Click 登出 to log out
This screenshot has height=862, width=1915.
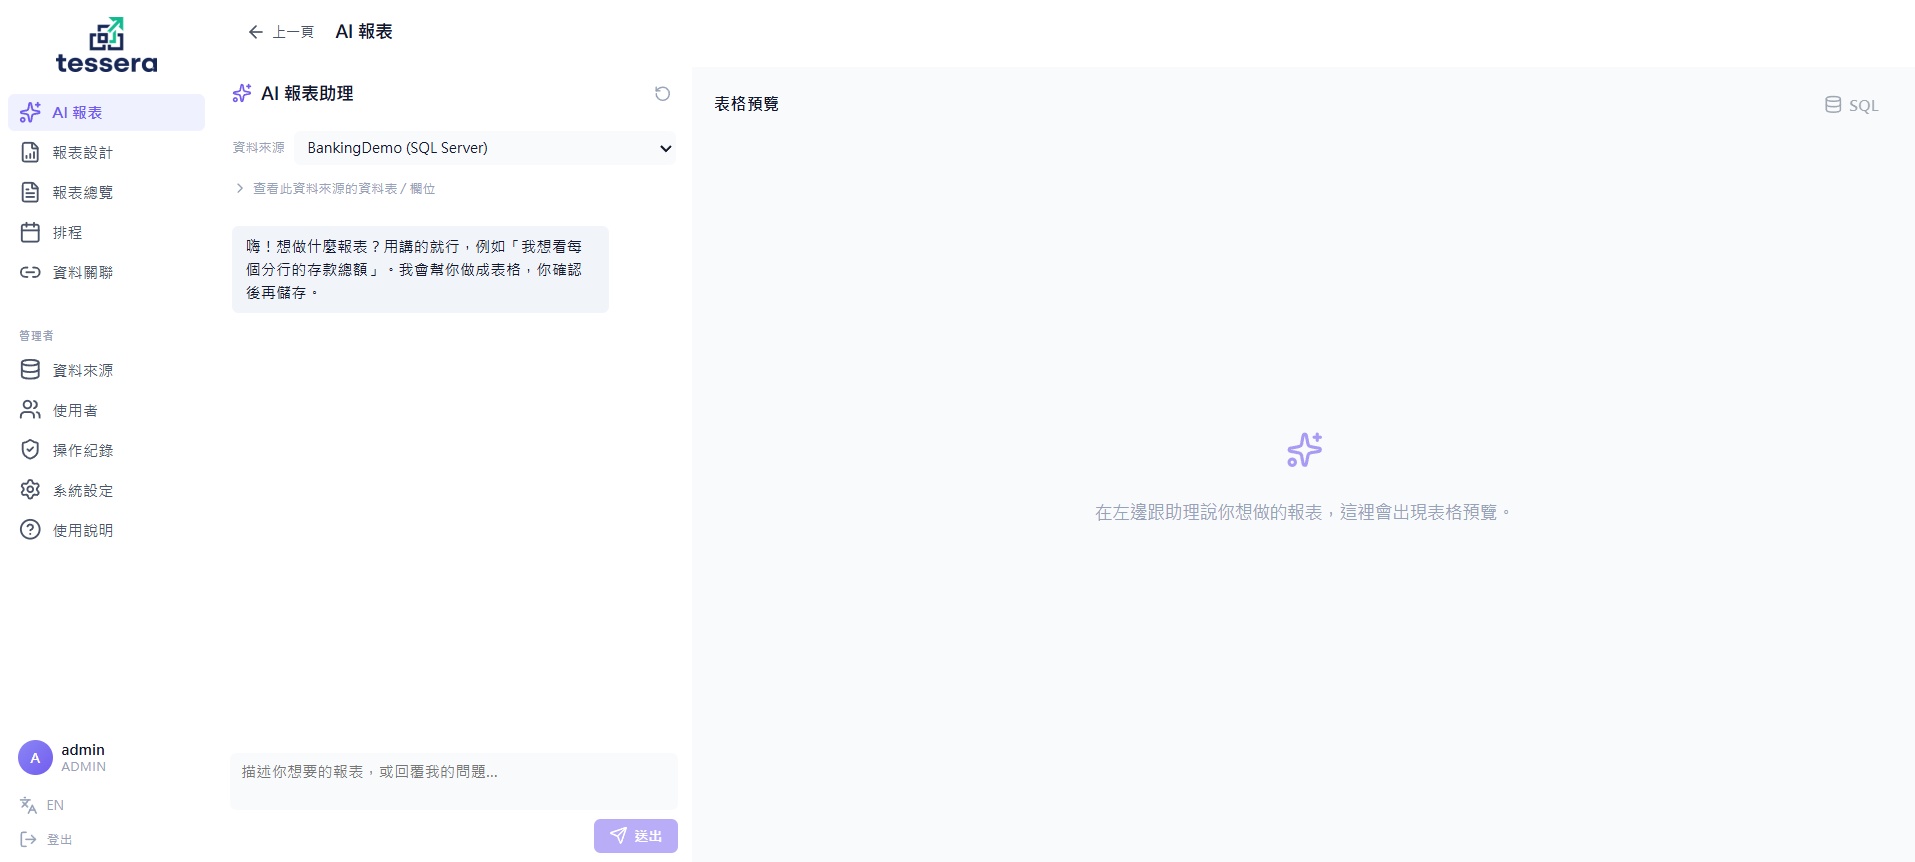coord(46,839)
